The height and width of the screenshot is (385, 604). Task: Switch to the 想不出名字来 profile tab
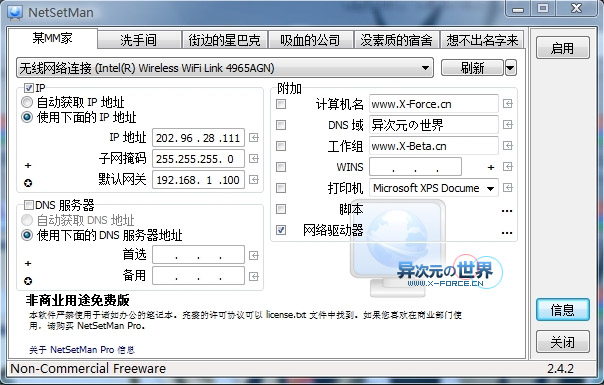pos(482,40)
